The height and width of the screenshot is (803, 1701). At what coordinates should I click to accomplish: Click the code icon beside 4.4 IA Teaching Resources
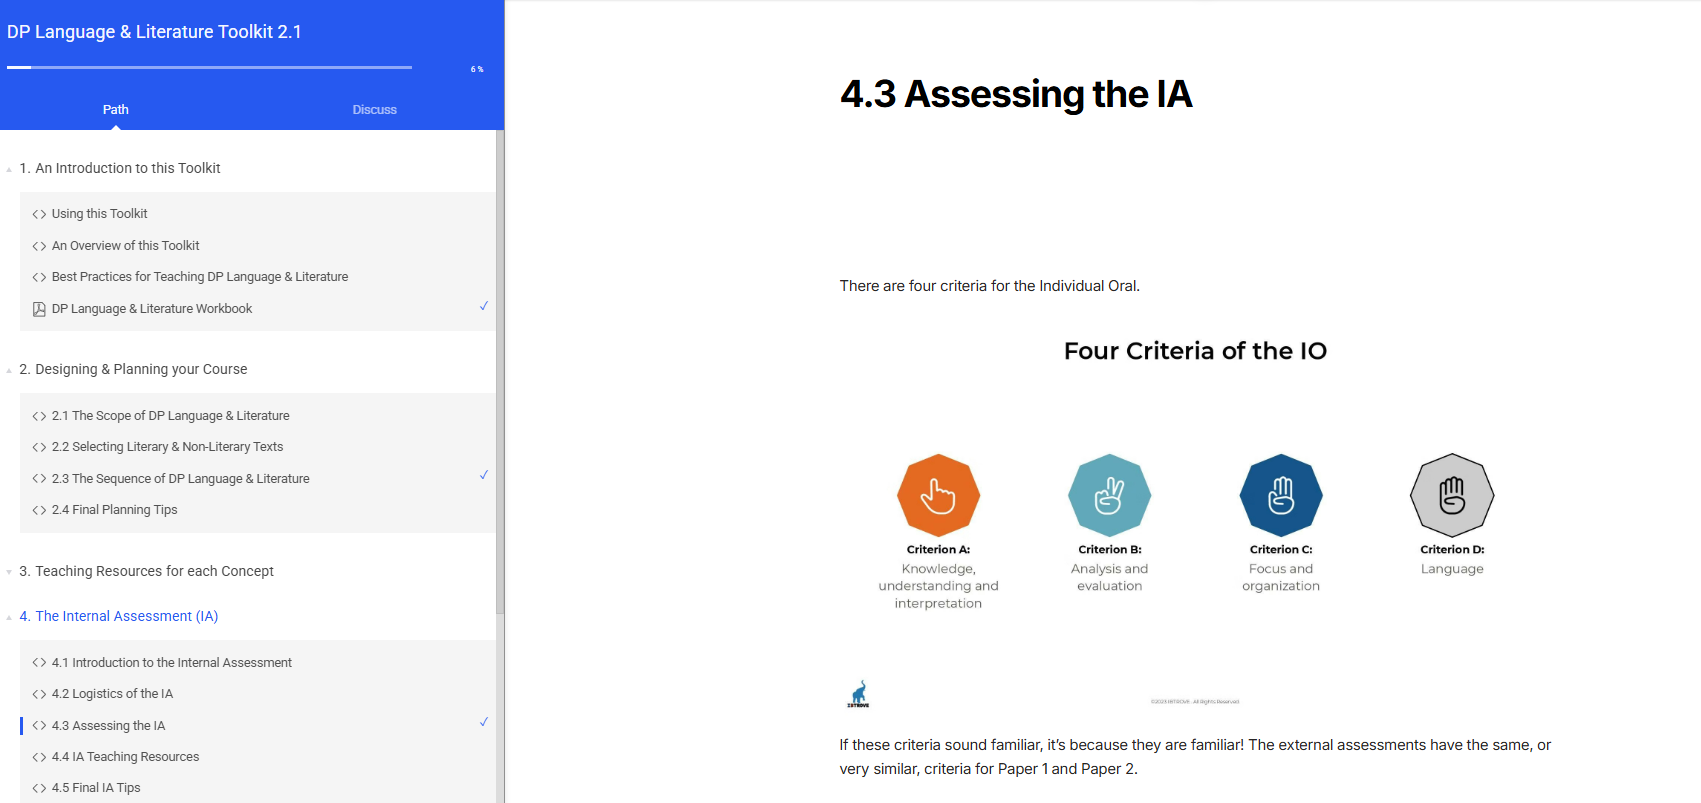pos(39,757)
